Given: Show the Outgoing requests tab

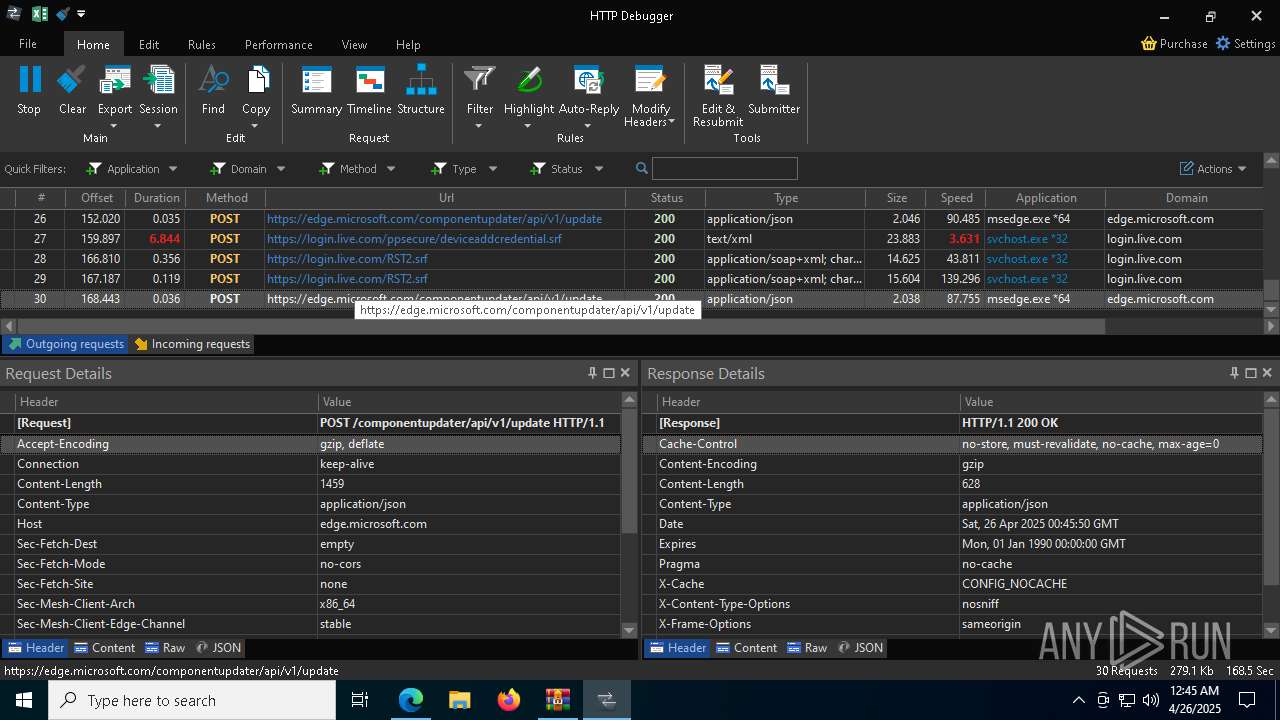Looking at the screenshot, I should coord(66,344).
